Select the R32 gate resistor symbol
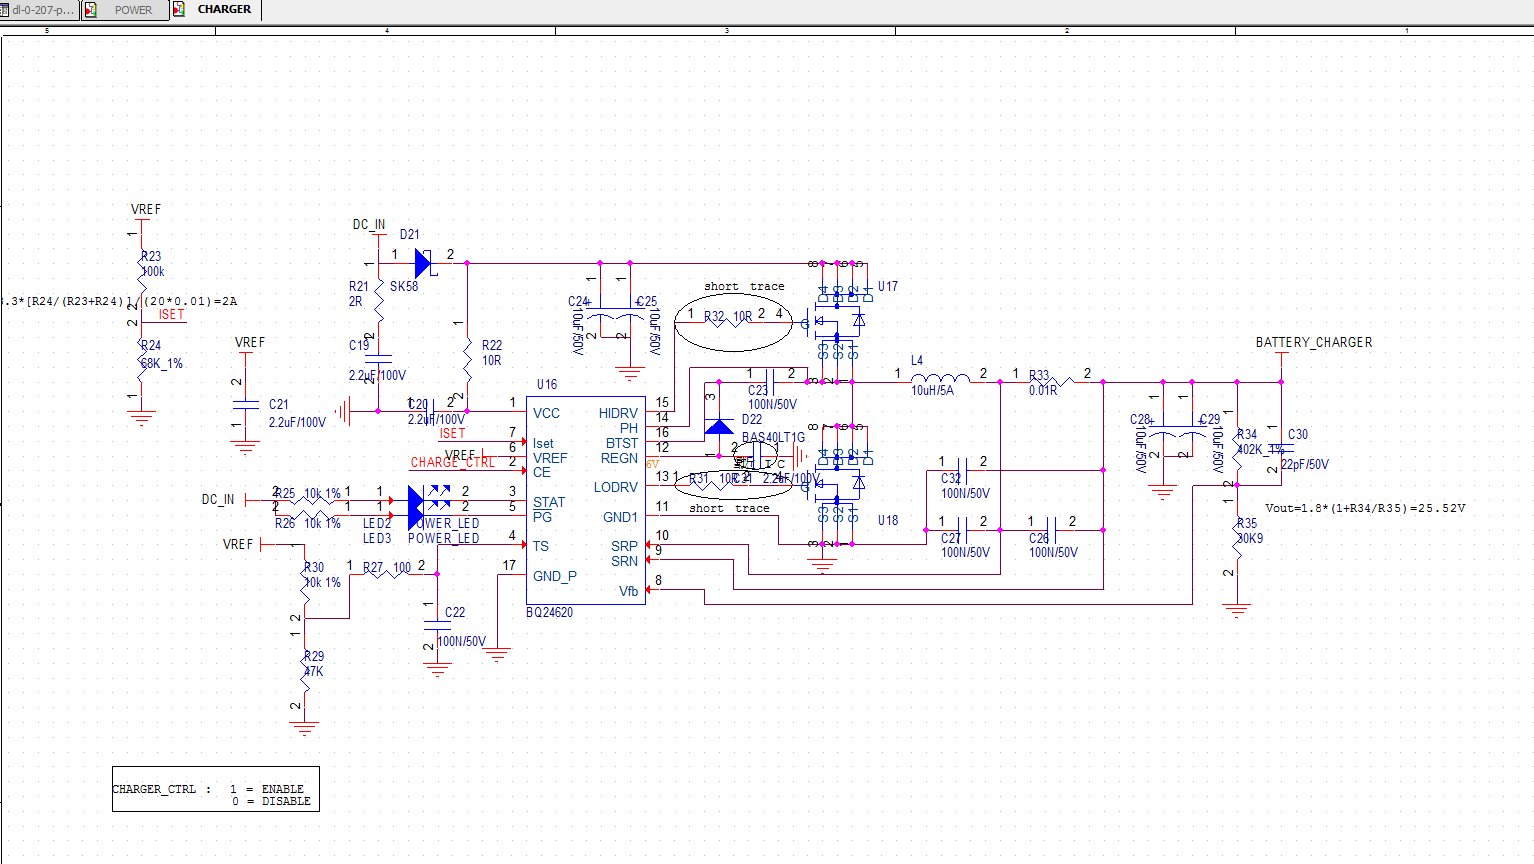The height and width of the screenshot is (864, 1534). coord(728,322)
